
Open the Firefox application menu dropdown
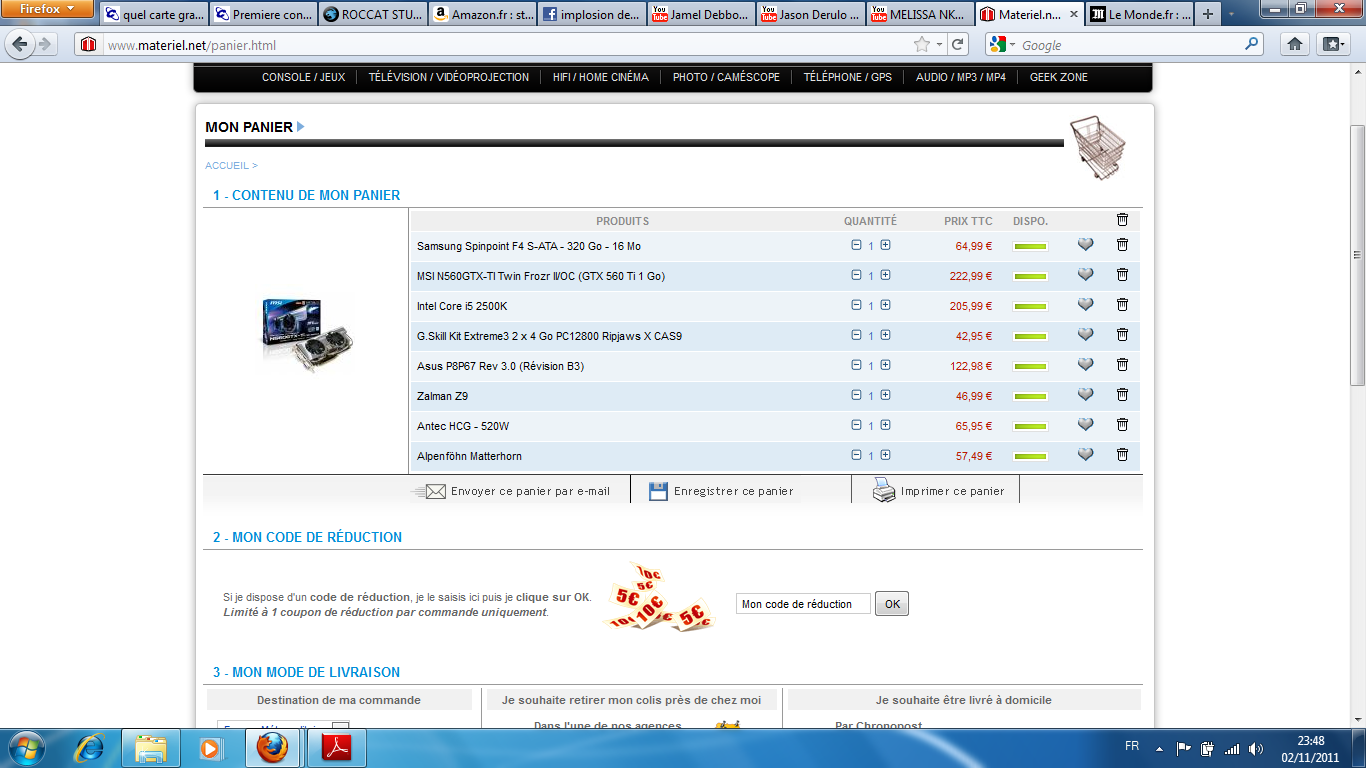pyautogui.click(x=47, y=9)
